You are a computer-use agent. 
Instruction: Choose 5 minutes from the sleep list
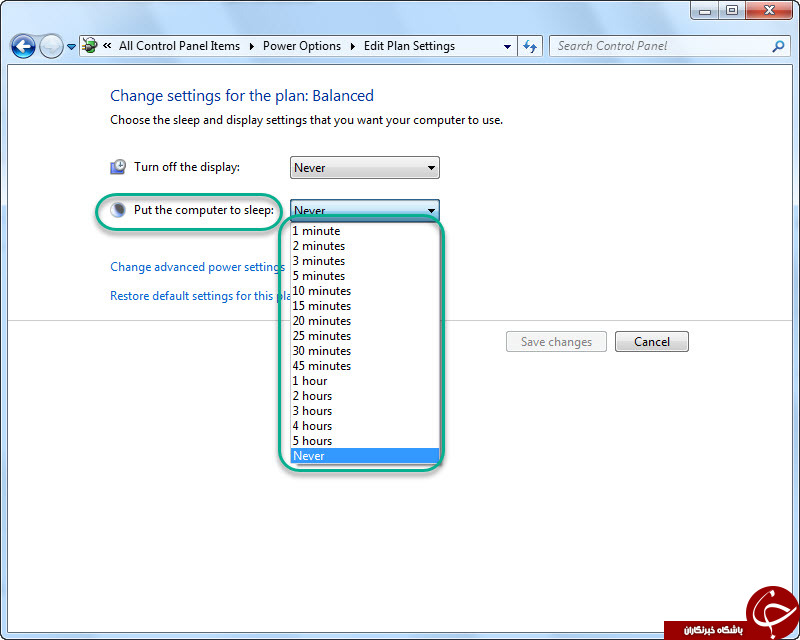pos(364,276)
